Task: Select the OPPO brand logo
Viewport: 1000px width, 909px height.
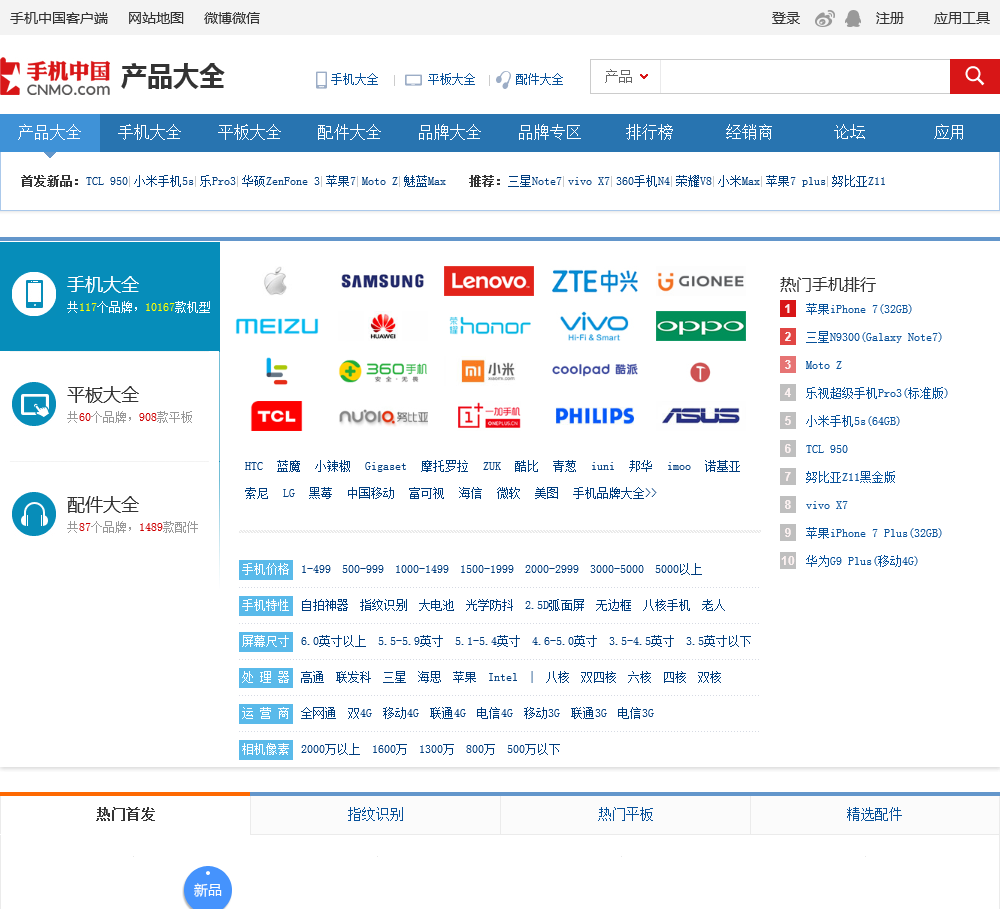Action: tap(701, 326)
